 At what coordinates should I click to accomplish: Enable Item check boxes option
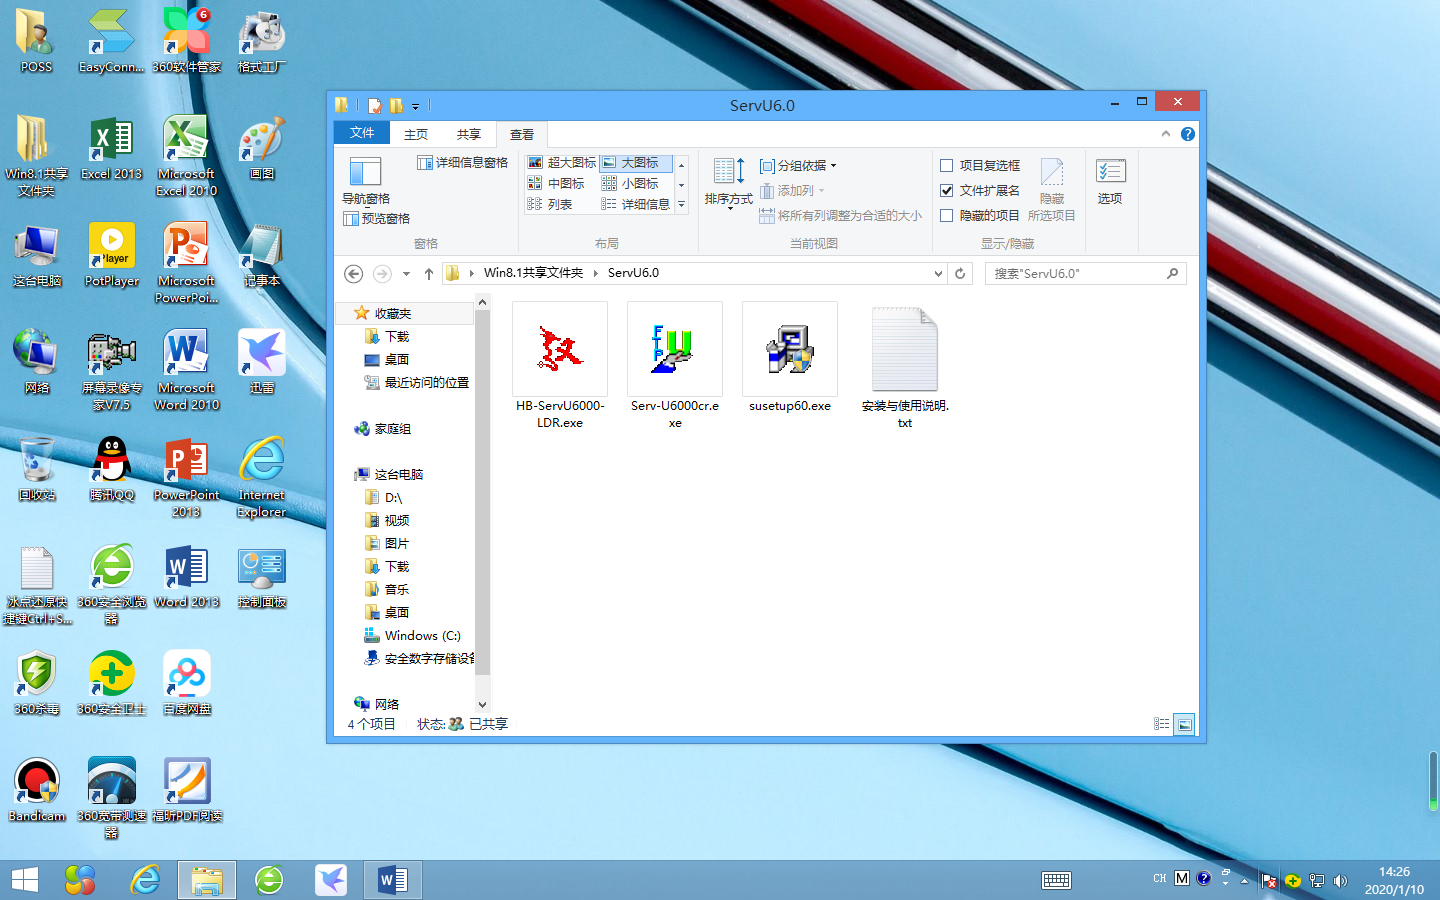980,165
